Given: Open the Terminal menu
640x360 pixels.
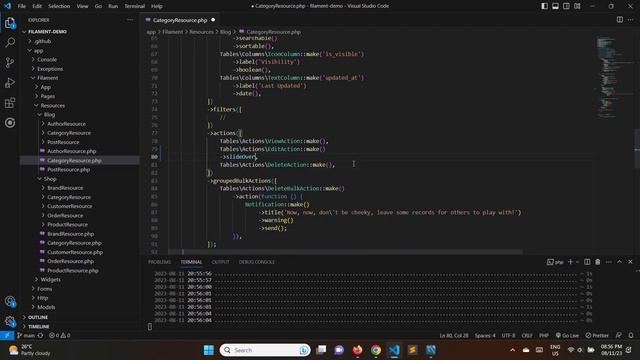Looking at the screenshot, I should point(135,6).
